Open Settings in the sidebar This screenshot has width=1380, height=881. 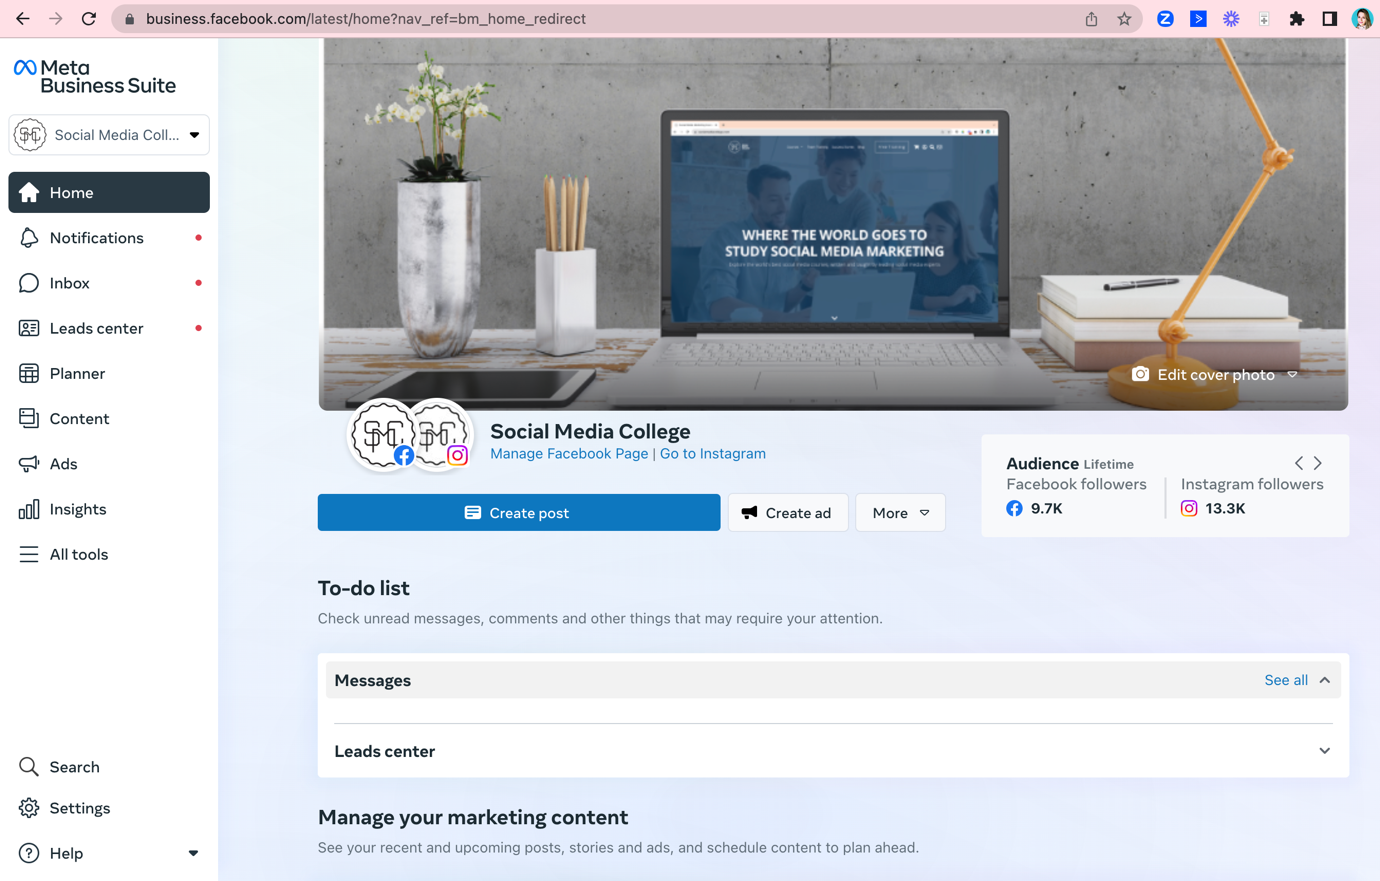109,808
